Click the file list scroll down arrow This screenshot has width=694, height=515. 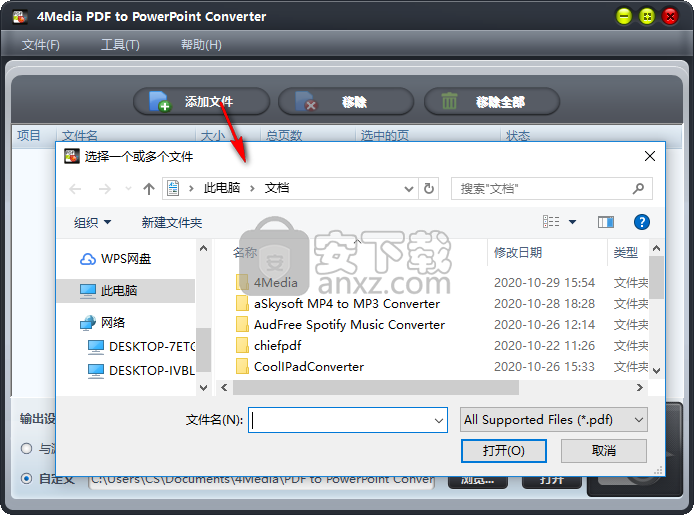click(656, 371)
